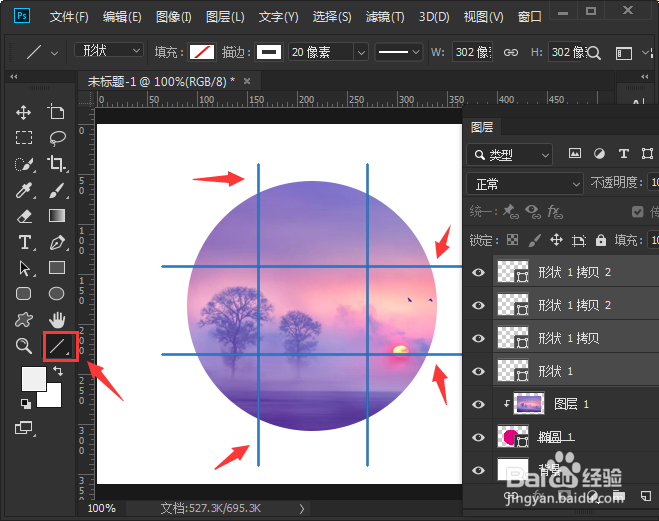
Task: Click the 描边 stroke color swatch
Action: (269, 52)
